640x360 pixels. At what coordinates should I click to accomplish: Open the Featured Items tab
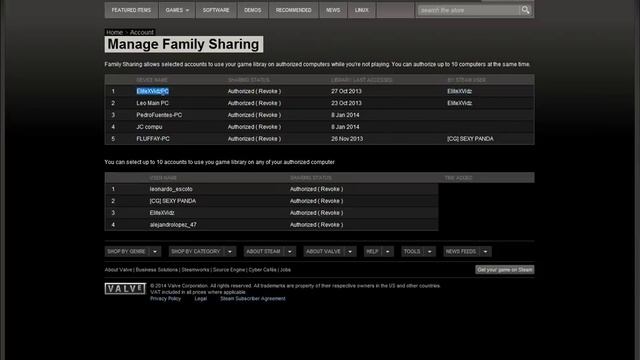click(131, 10)
